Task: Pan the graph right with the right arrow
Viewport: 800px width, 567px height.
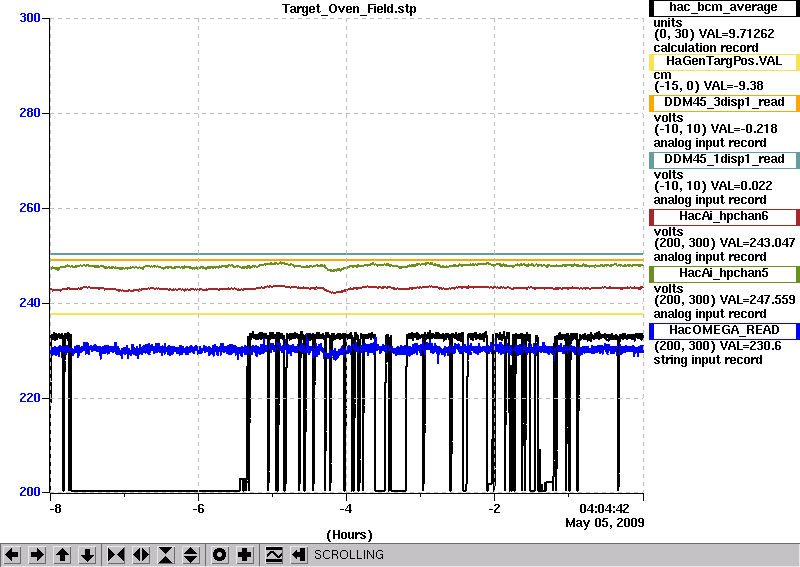Action: [x=37, y=555]
